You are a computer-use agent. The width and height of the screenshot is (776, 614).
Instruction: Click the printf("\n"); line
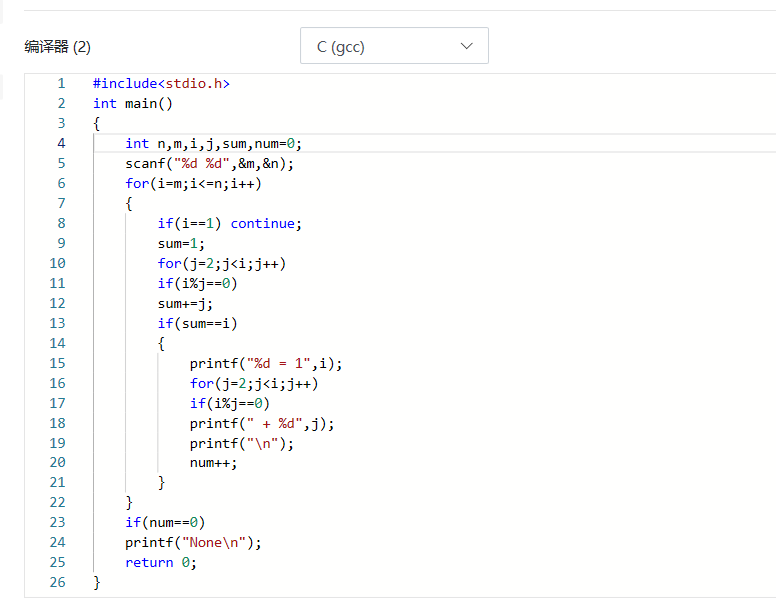coord(242,443)
